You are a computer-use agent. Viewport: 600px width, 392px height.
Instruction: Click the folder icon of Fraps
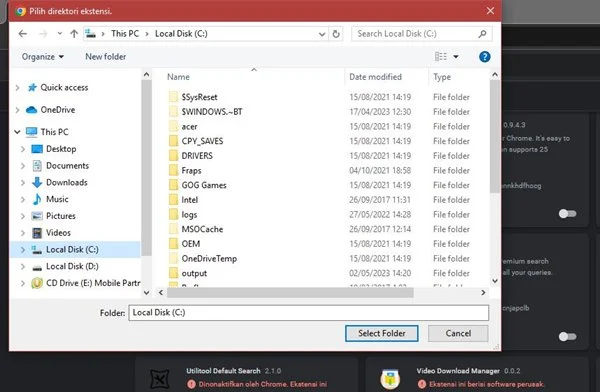(x=173, y=170)
